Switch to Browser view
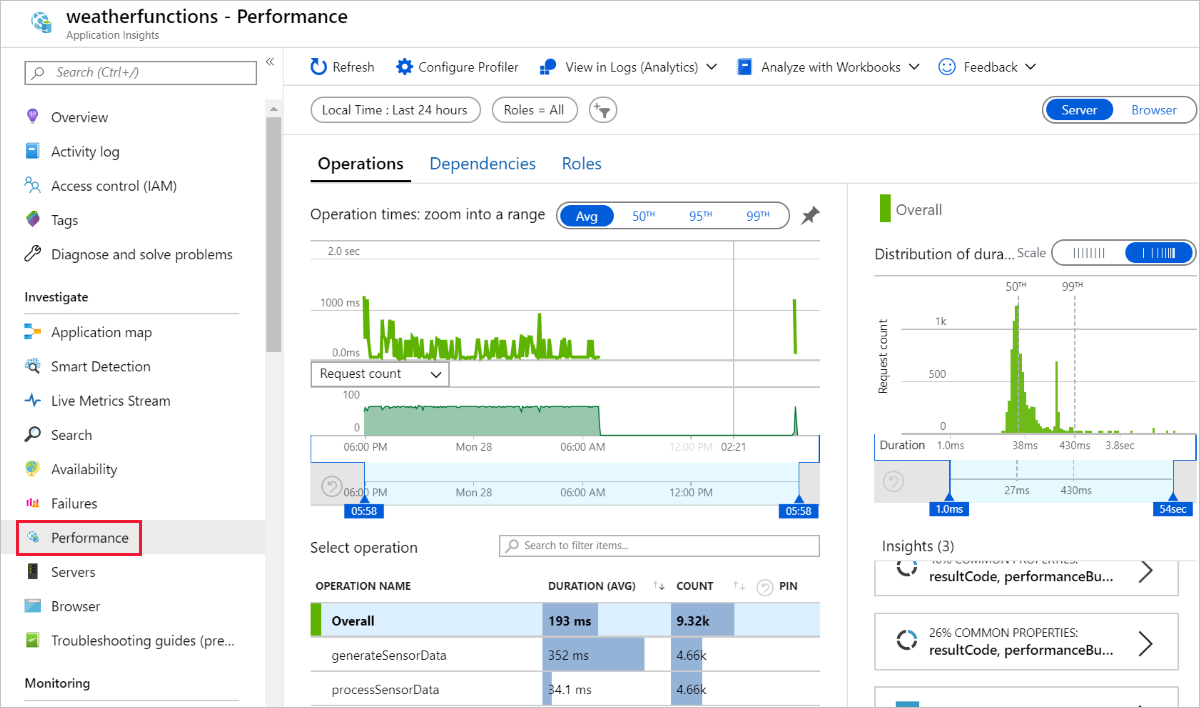Viewport: 1200px width, 708px height. (x=1156, y=110)
